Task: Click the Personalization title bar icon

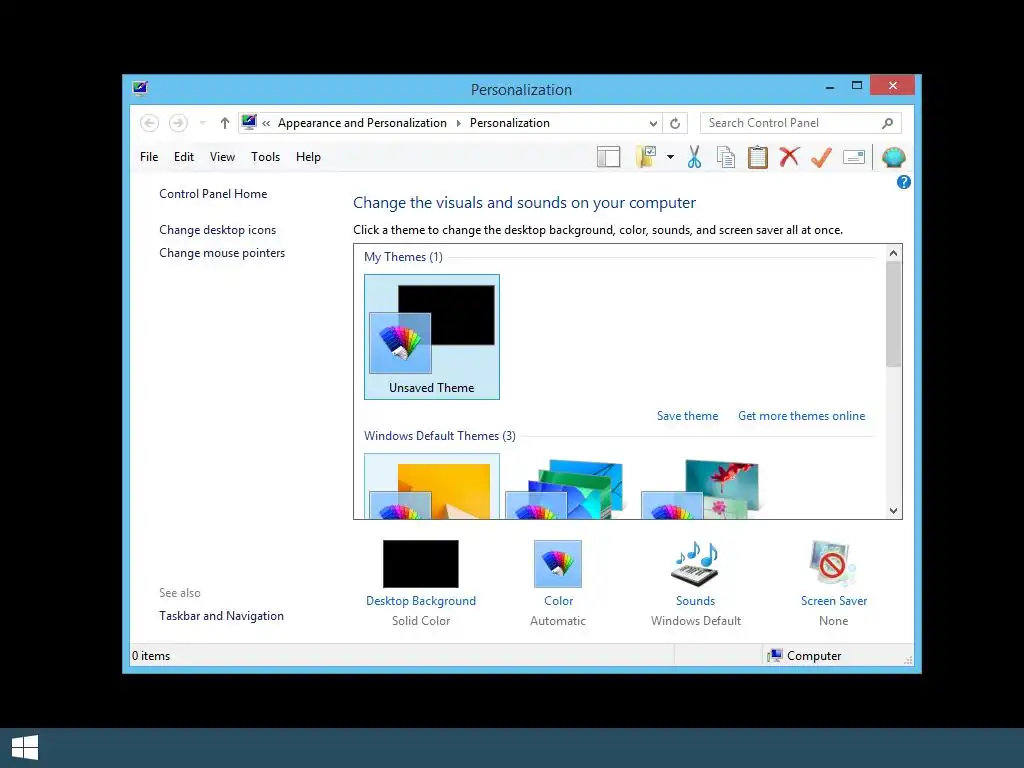Action: 140,89
